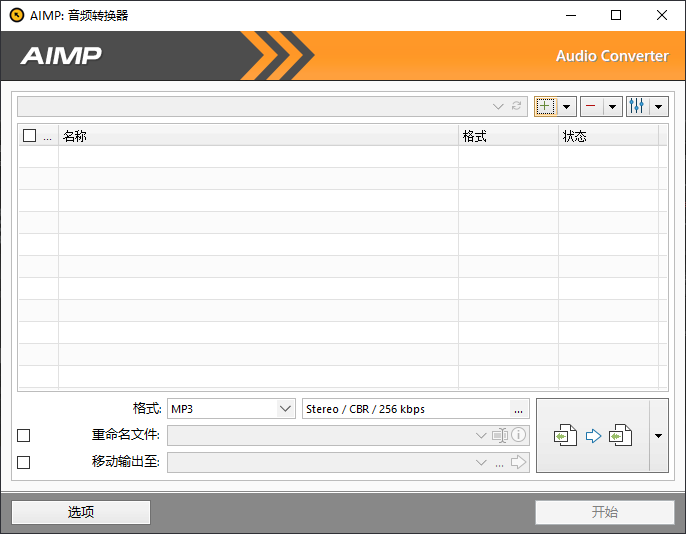Open encoder settings via '...' button
Image resolution: width=686 pixels, height=534 pixels.
[519, 409]
